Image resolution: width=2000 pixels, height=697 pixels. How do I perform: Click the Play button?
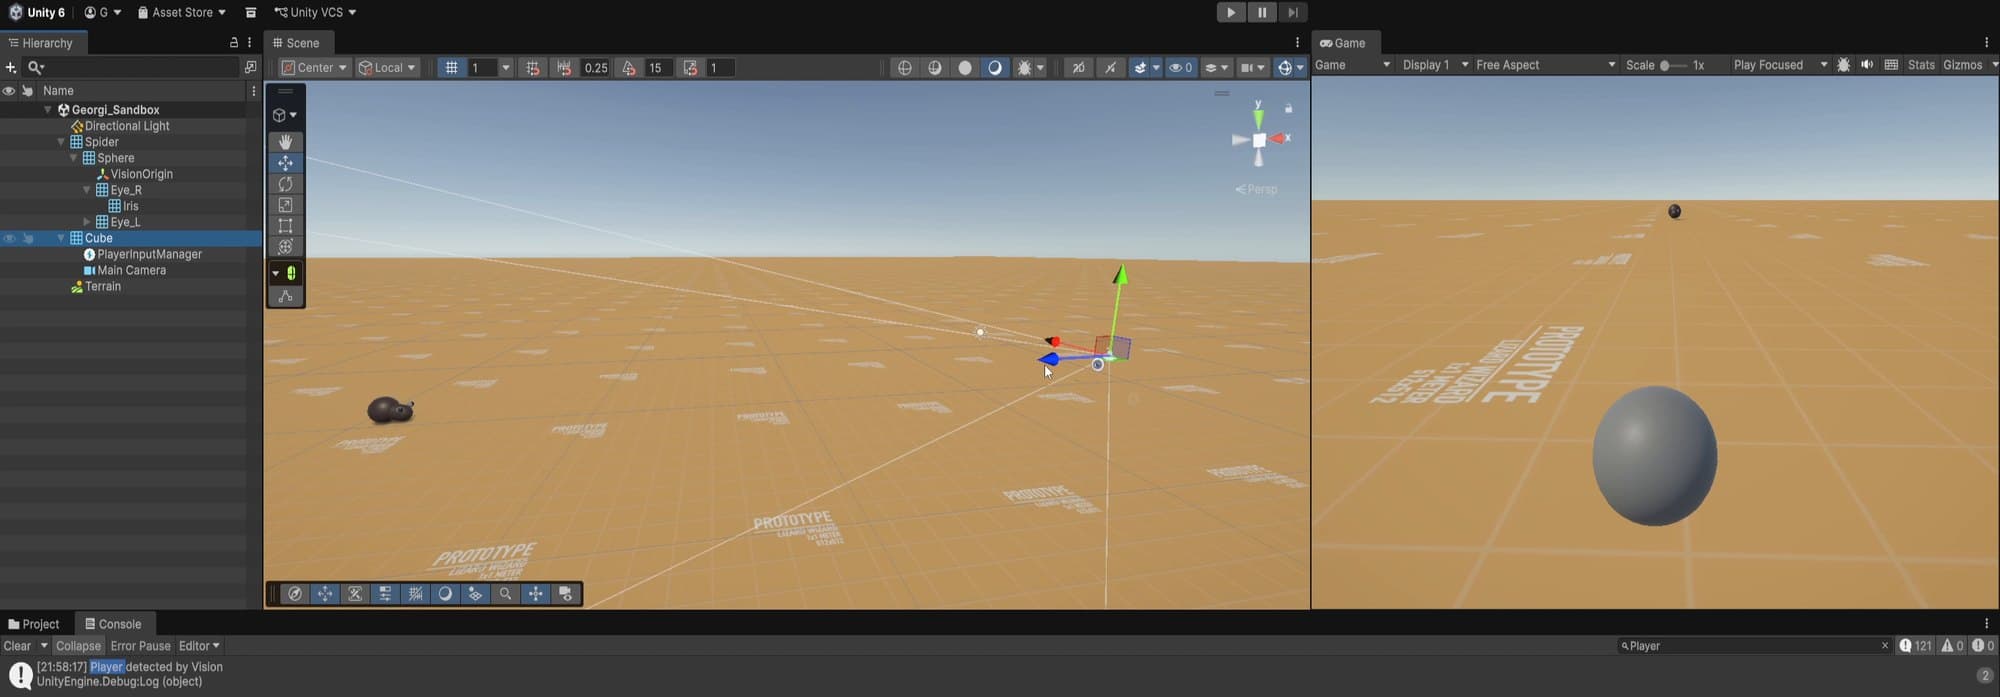coord(1231,12)
